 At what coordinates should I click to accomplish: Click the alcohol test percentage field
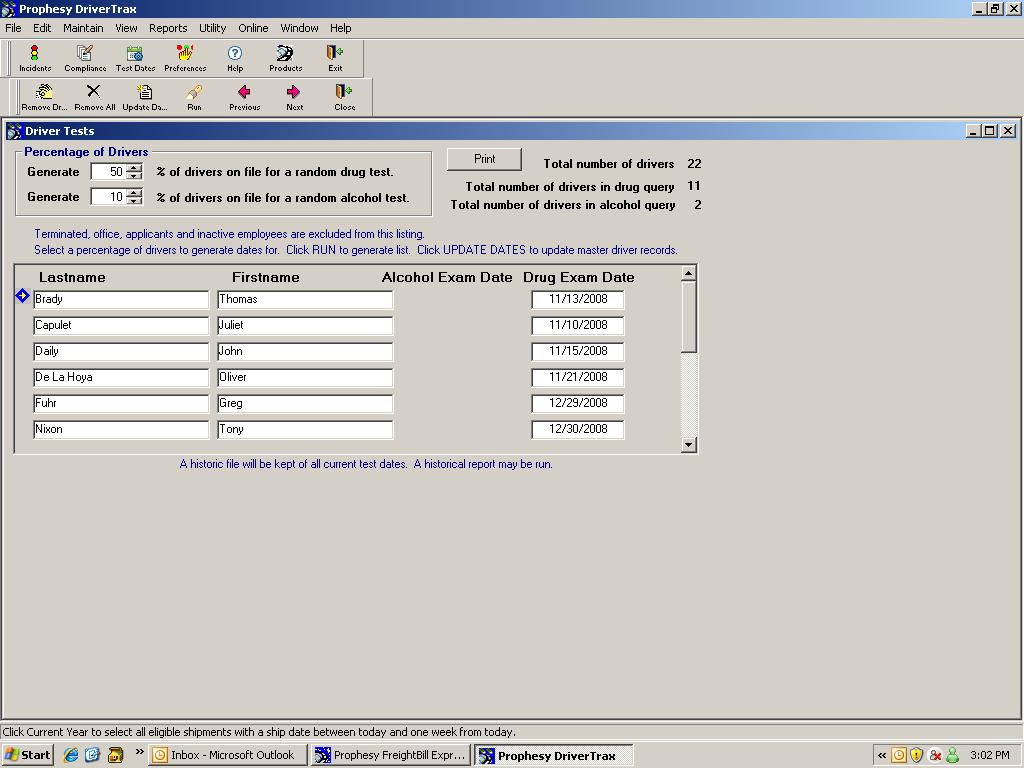click(x=108, y=197)
